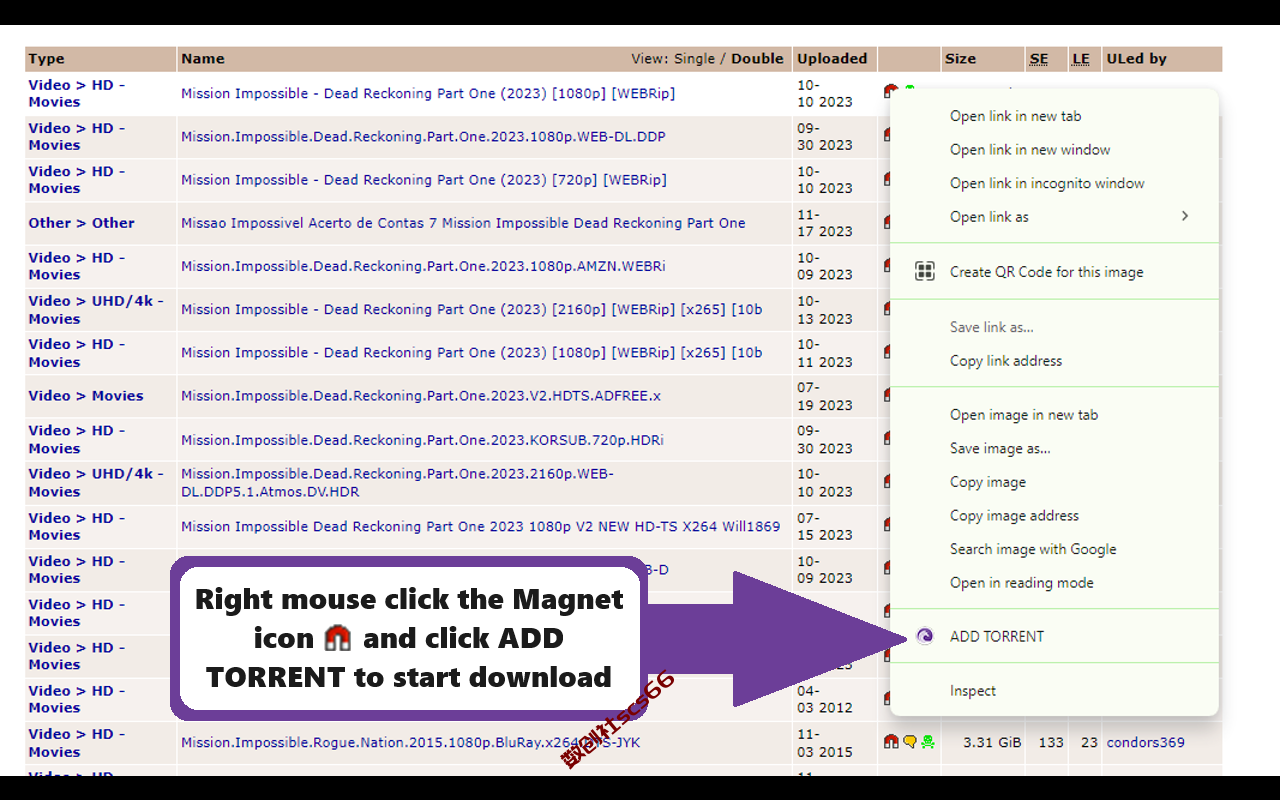Click the upload date 10-13 2023

824,310
